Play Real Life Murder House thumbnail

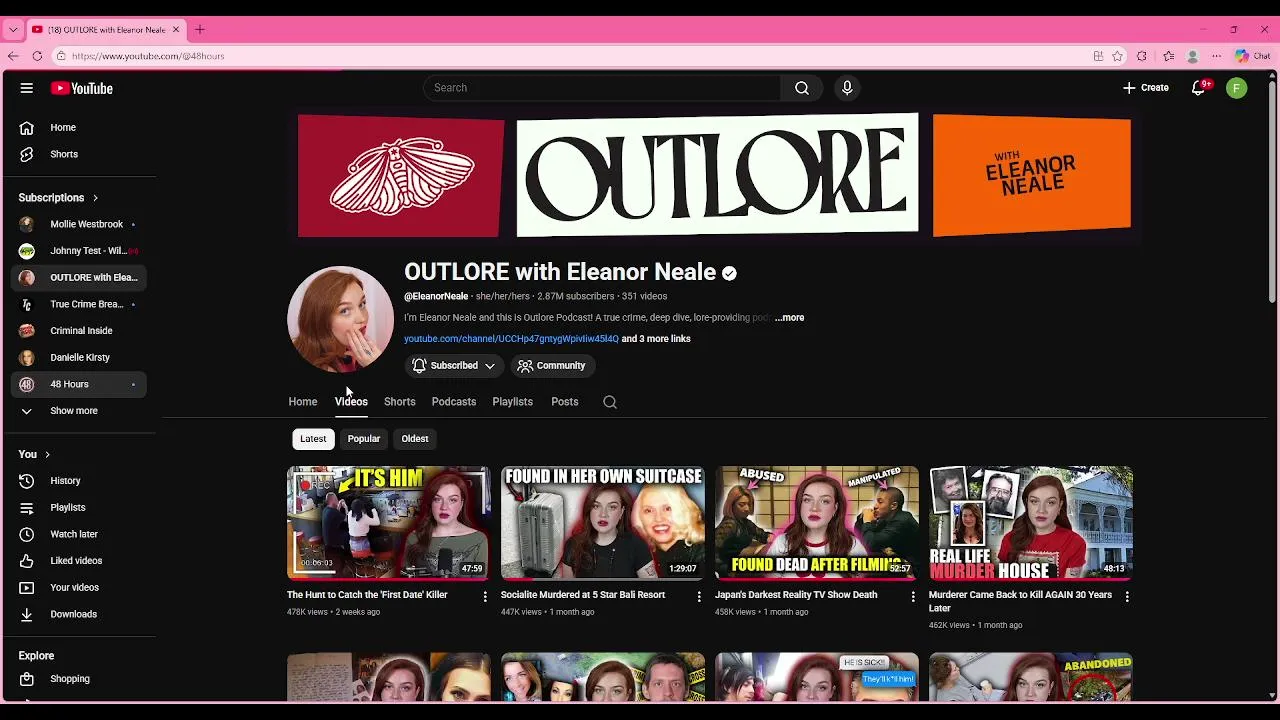pos(1031,523)
